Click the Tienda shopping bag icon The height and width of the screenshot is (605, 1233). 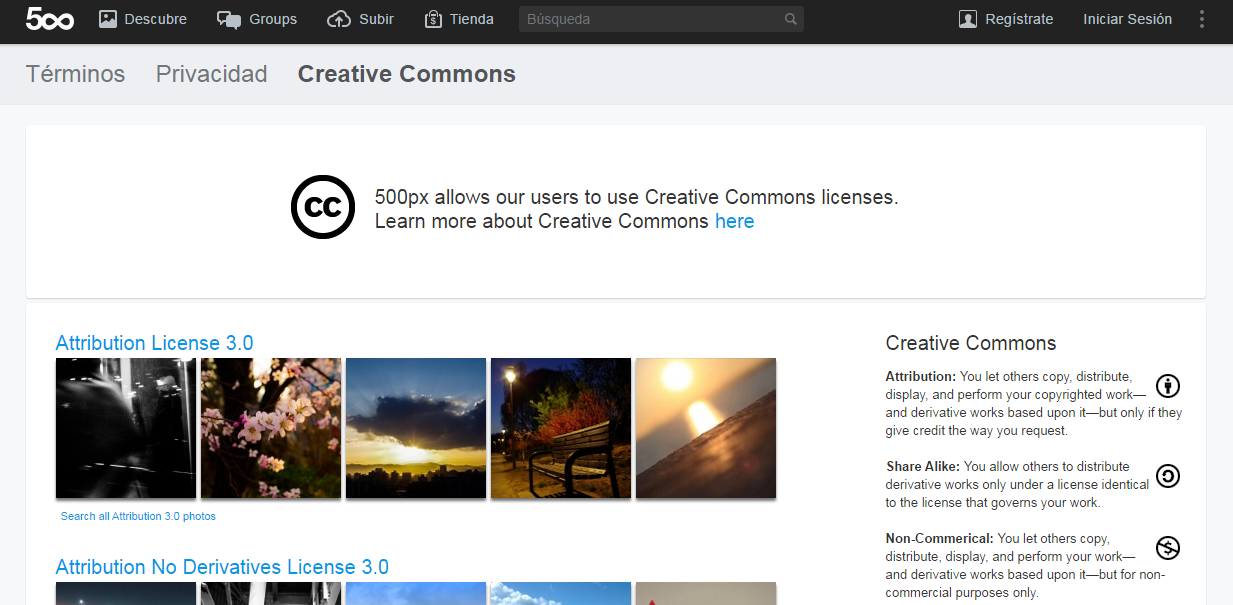pyautogui.click(x=434, y=19)
